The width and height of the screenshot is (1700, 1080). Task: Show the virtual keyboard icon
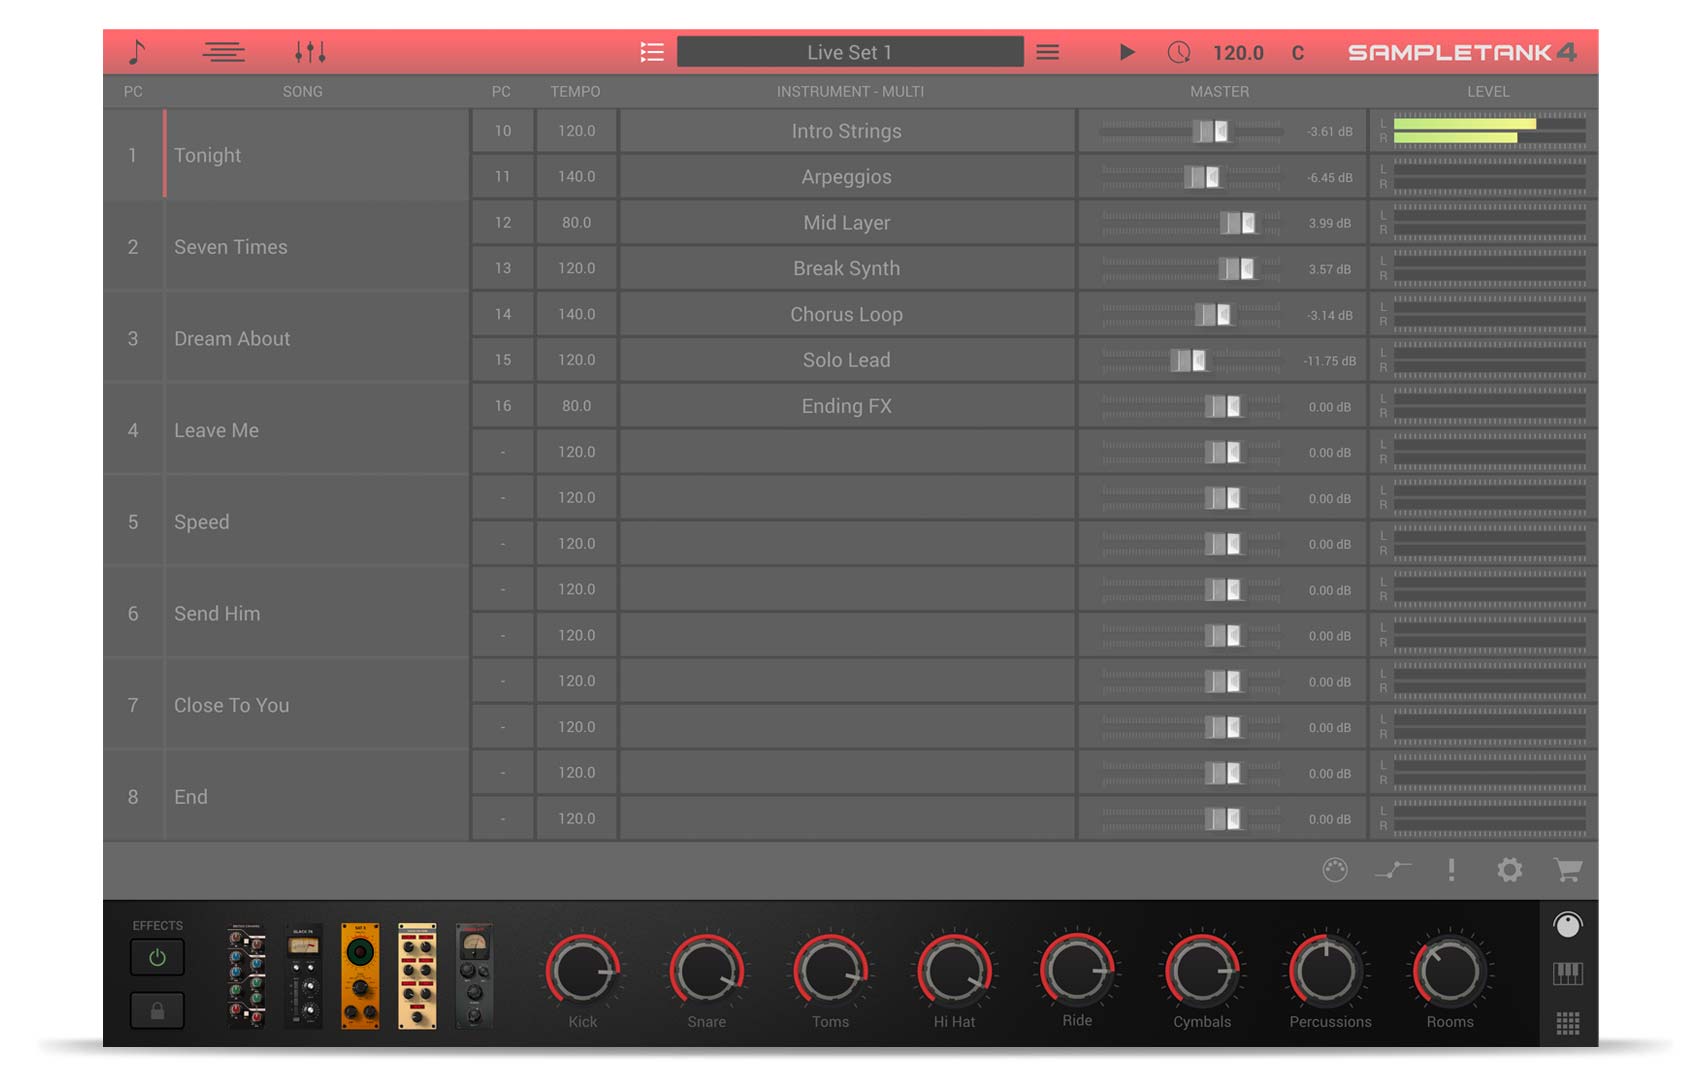1567,974
